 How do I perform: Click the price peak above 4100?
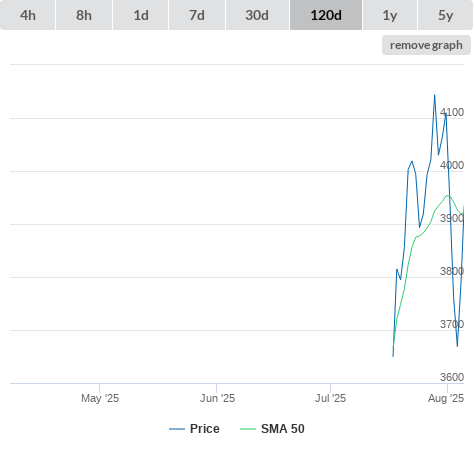pos(434,95)
